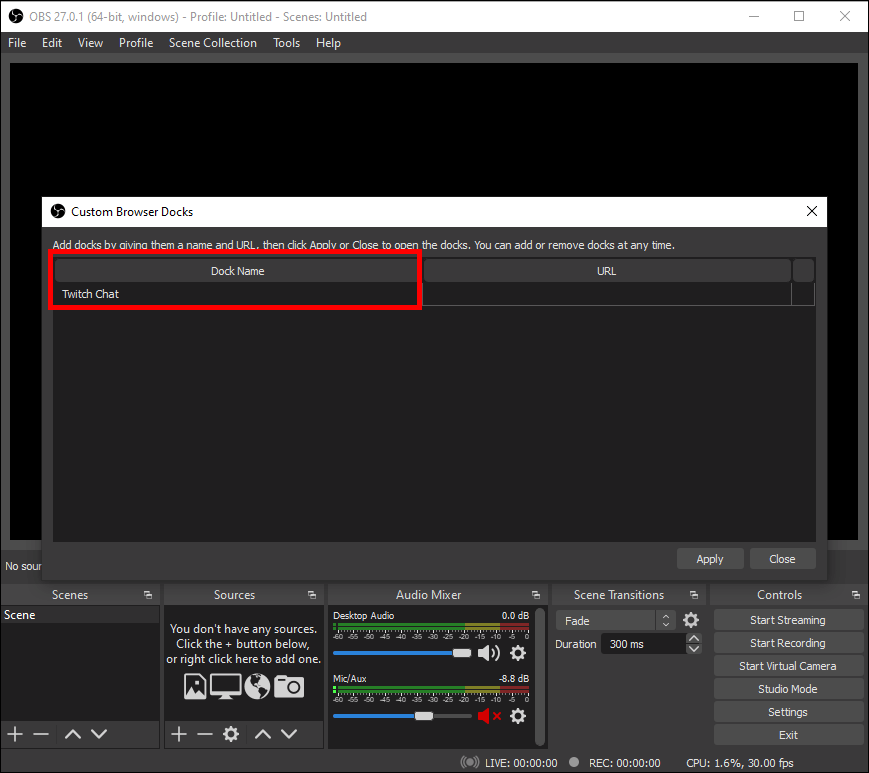Viewport: 869px width, 773px height.
Task: Open transition properties gear icon
Action: click(691, 620)
